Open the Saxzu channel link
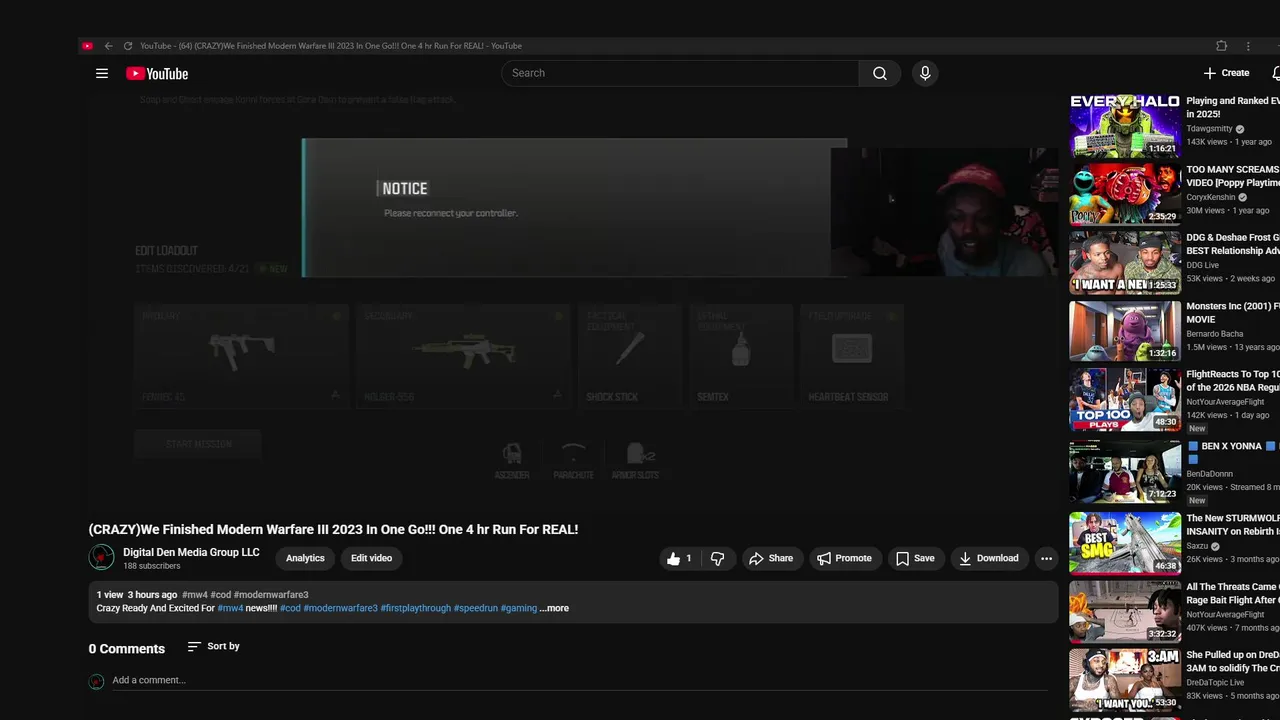This screenshot has width=1280, height=720. pos(1198,547)
